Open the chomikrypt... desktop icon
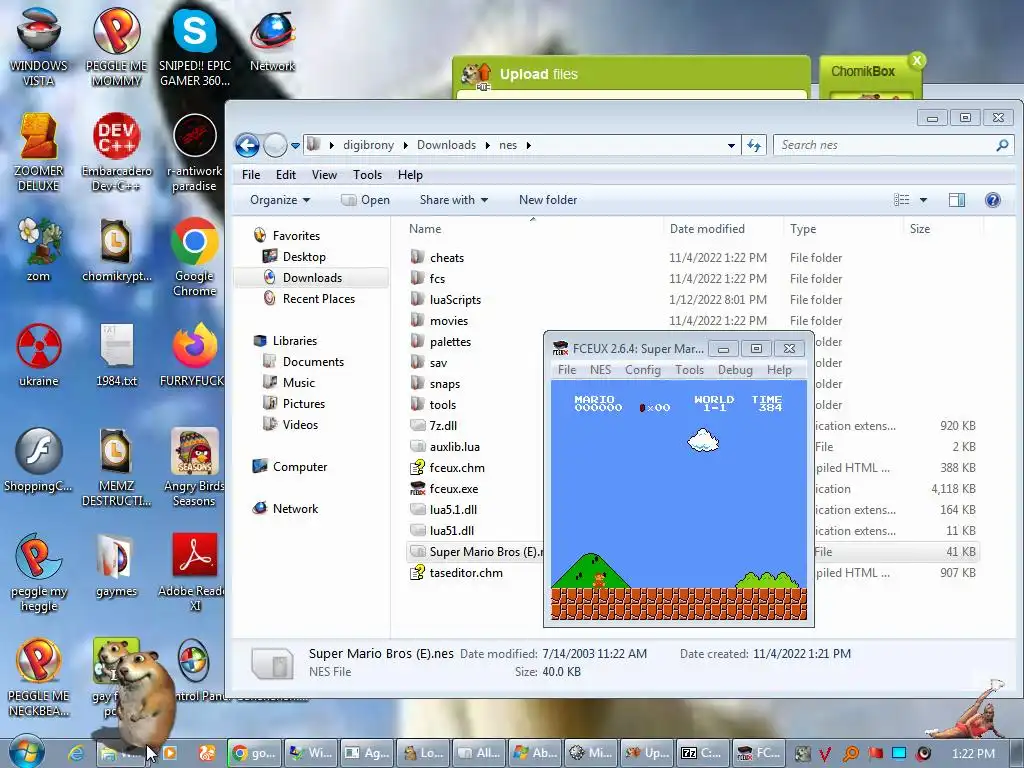This screenshot has width=1024, height=768. [116, 249]
